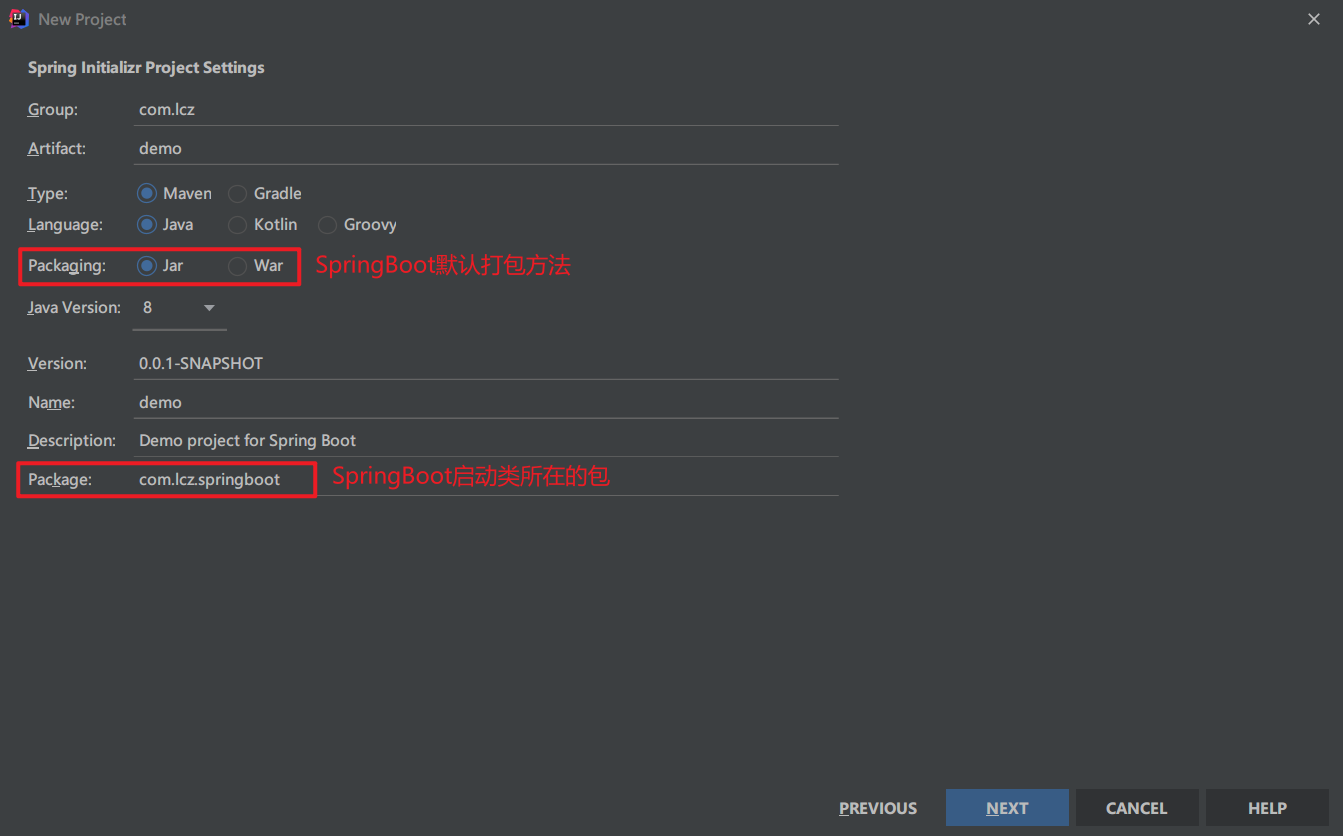Click the Name input field
Viewport: 1343px width, 836px height.
[x=485, y=402]
